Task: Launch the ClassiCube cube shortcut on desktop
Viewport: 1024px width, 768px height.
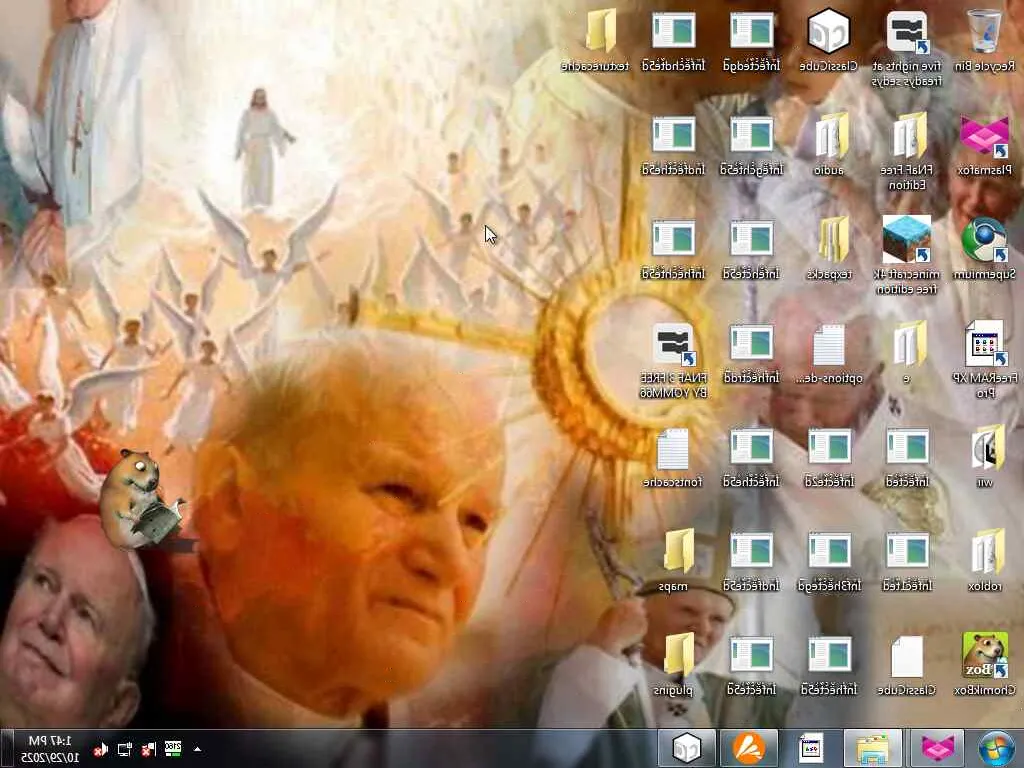Action: 828,40
